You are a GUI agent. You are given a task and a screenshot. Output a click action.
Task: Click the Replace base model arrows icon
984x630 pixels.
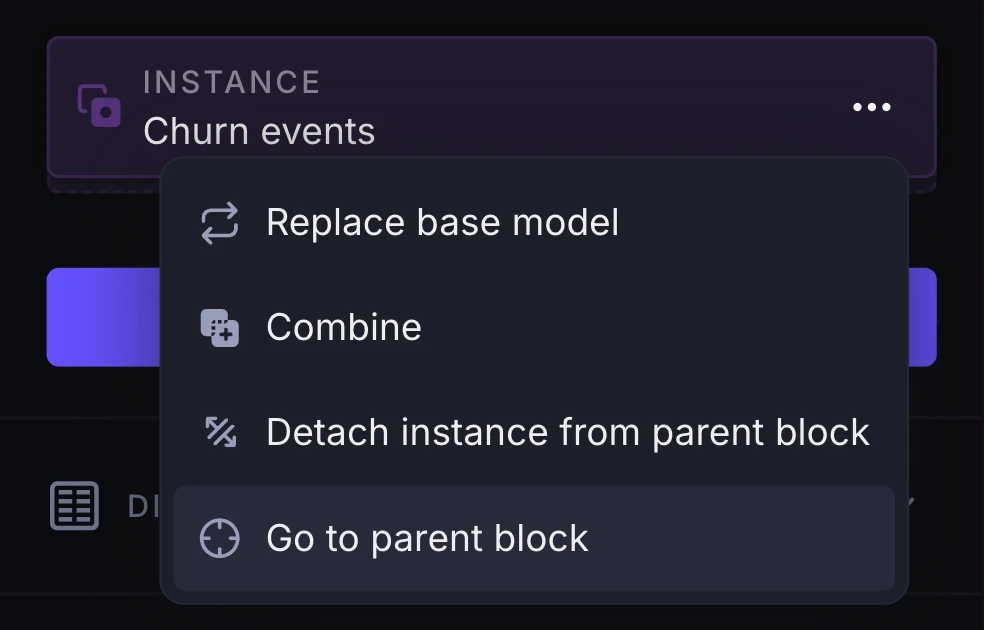219,222
